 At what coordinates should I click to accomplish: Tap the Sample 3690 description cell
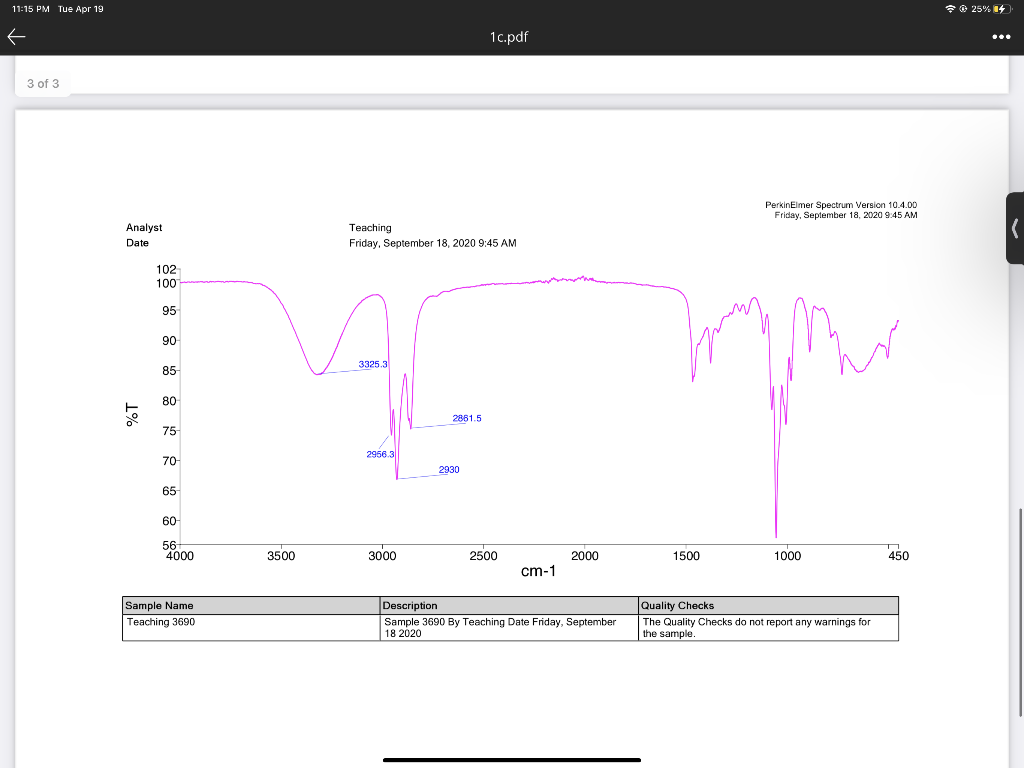pos(509,628)
